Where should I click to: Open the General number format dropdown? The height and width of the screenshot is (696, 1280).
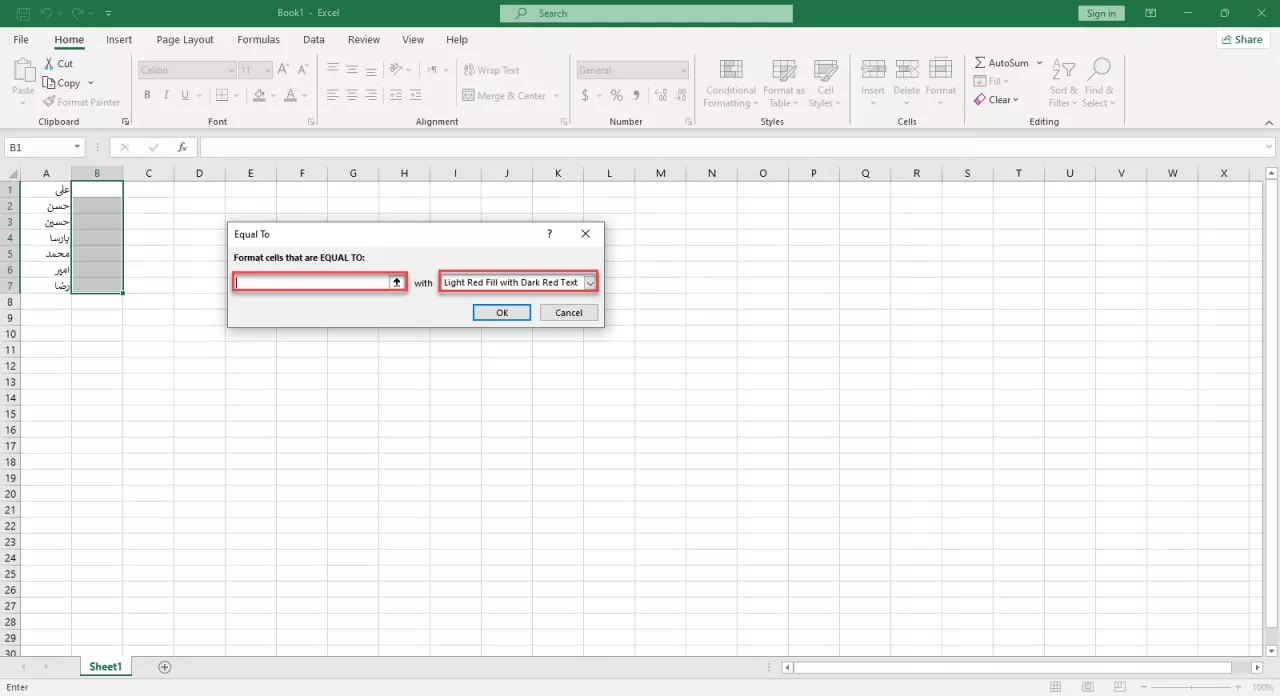pos(683,70)
